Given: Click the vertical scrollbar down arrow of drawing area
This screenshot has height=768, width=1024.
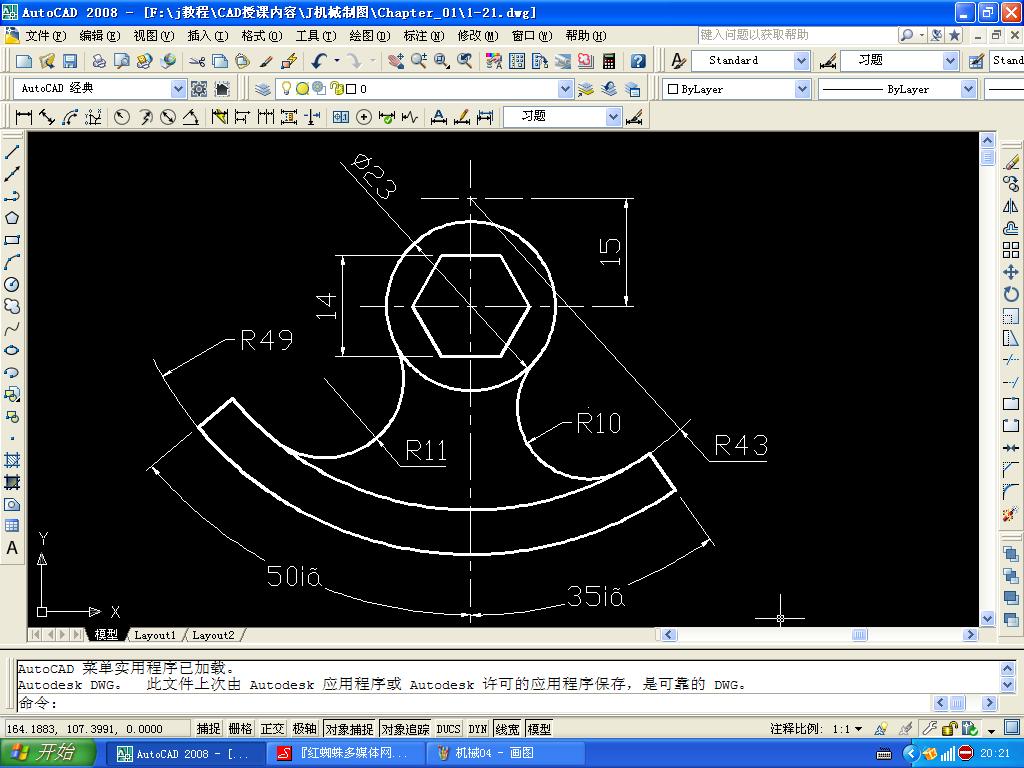Looking at the screenshot, I should [987, 618].
